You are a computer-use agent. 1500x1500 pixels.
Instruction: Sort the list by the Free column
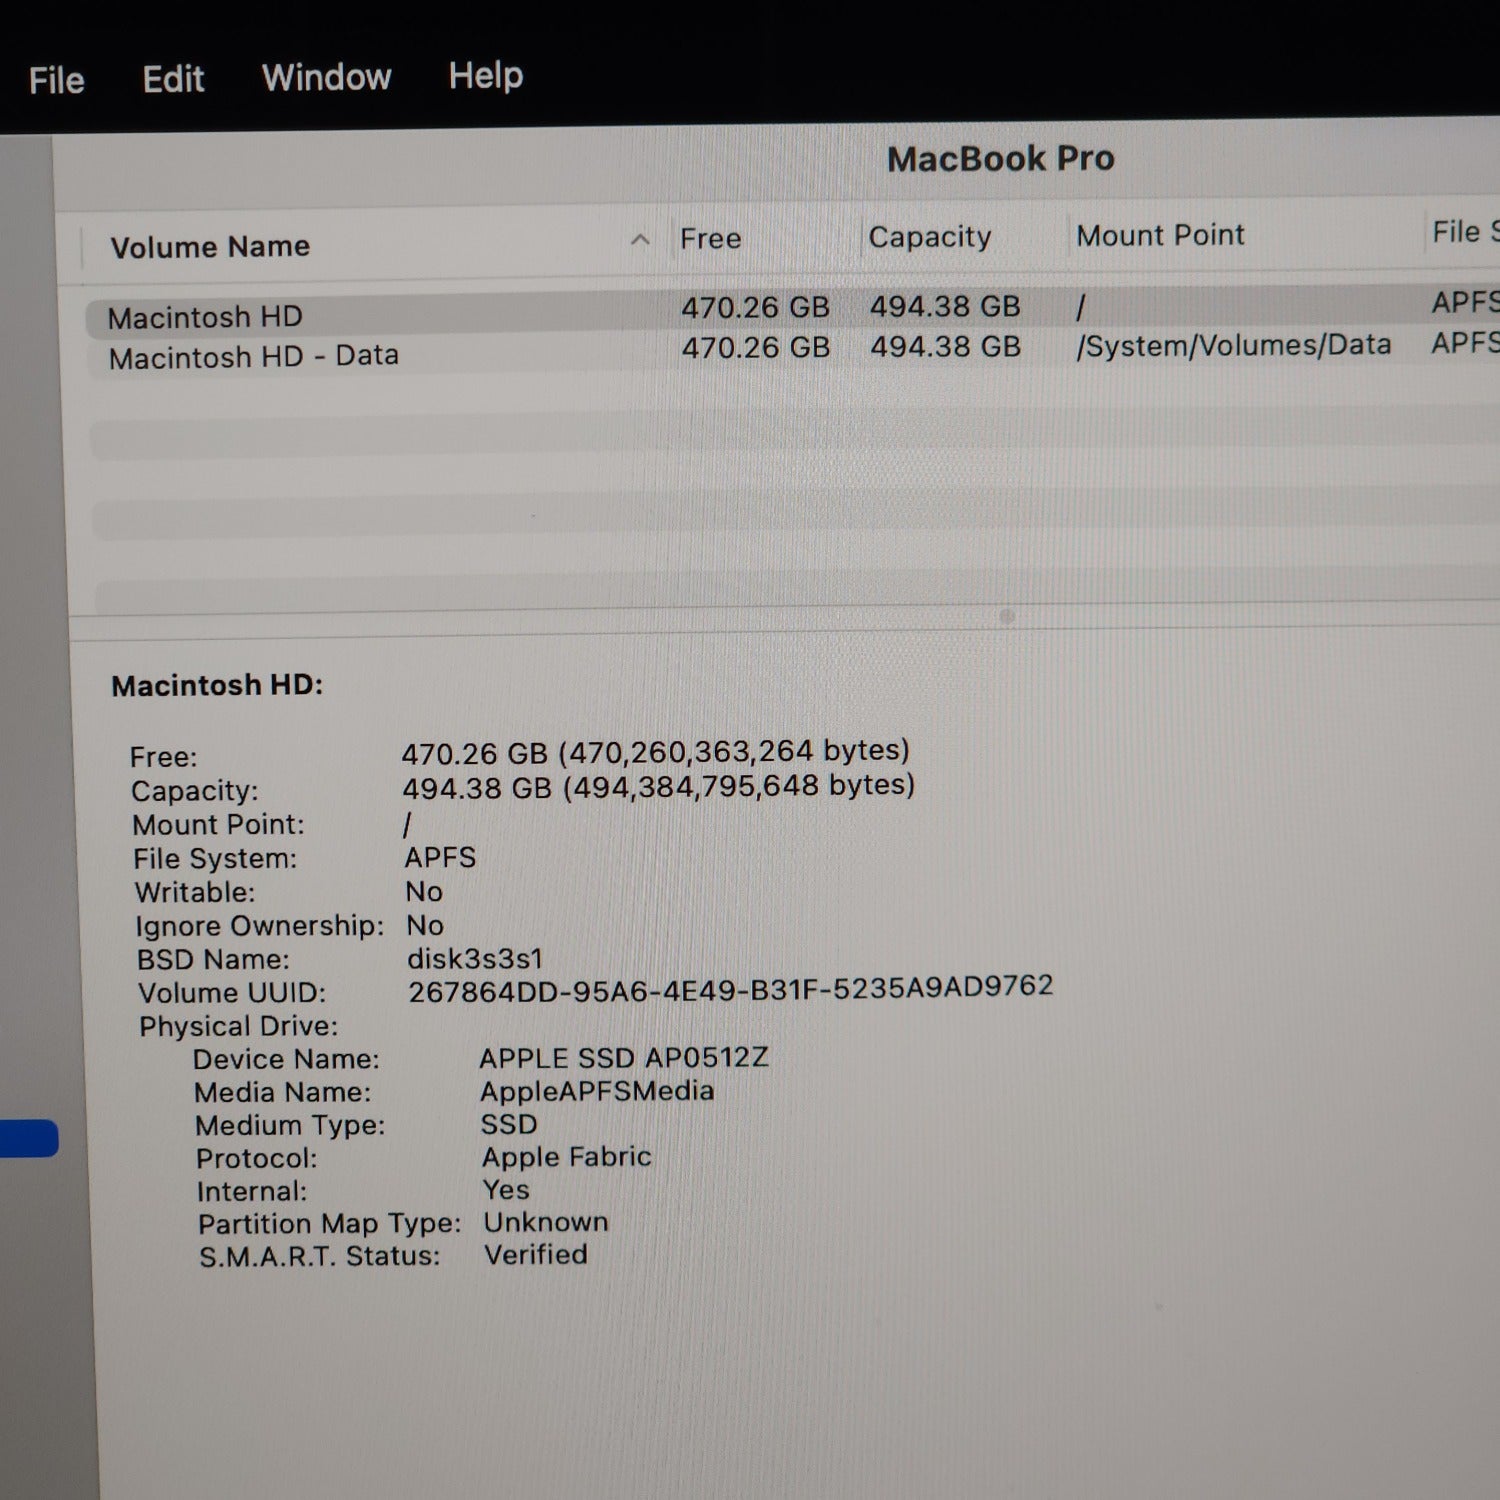710,238
